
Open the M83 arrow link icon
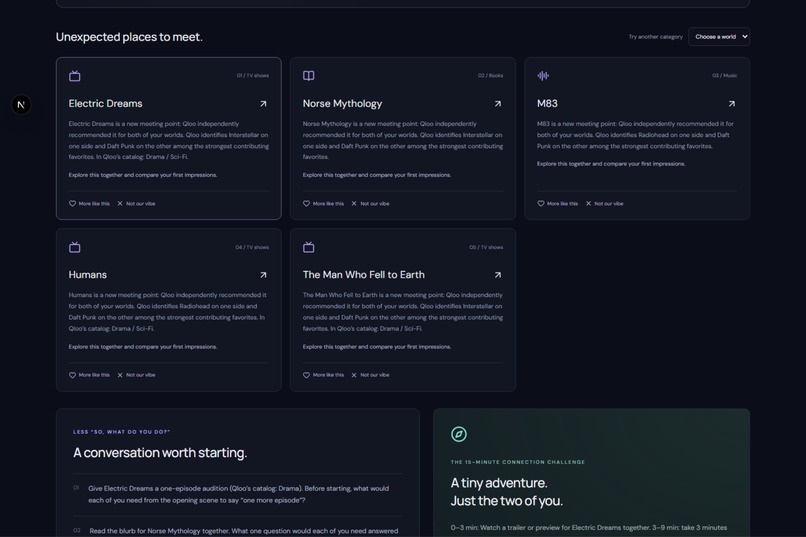point(731,104)
